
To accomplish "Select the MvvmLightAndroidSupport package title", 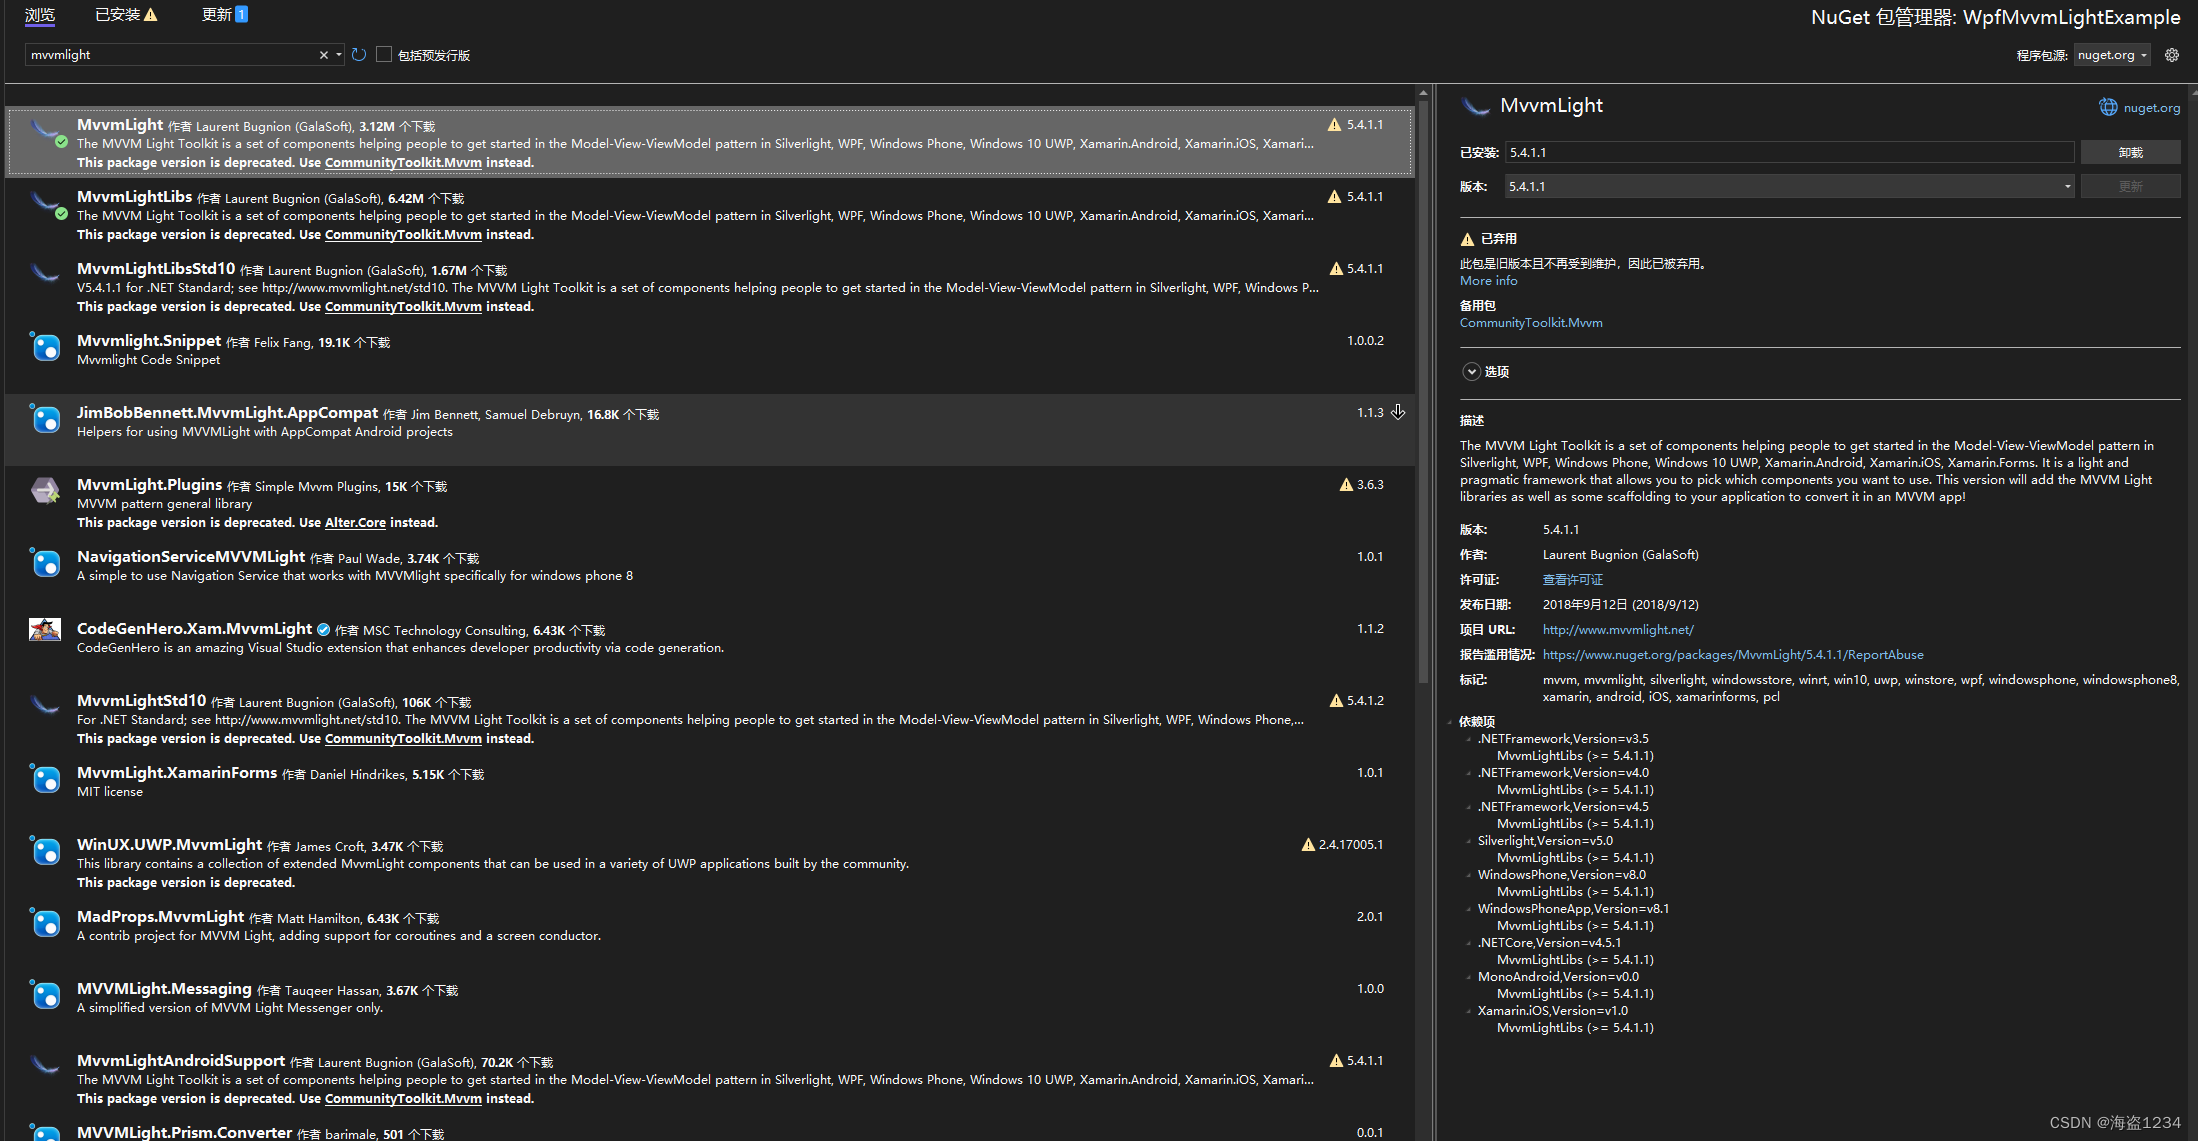I will click(181, 1061).
